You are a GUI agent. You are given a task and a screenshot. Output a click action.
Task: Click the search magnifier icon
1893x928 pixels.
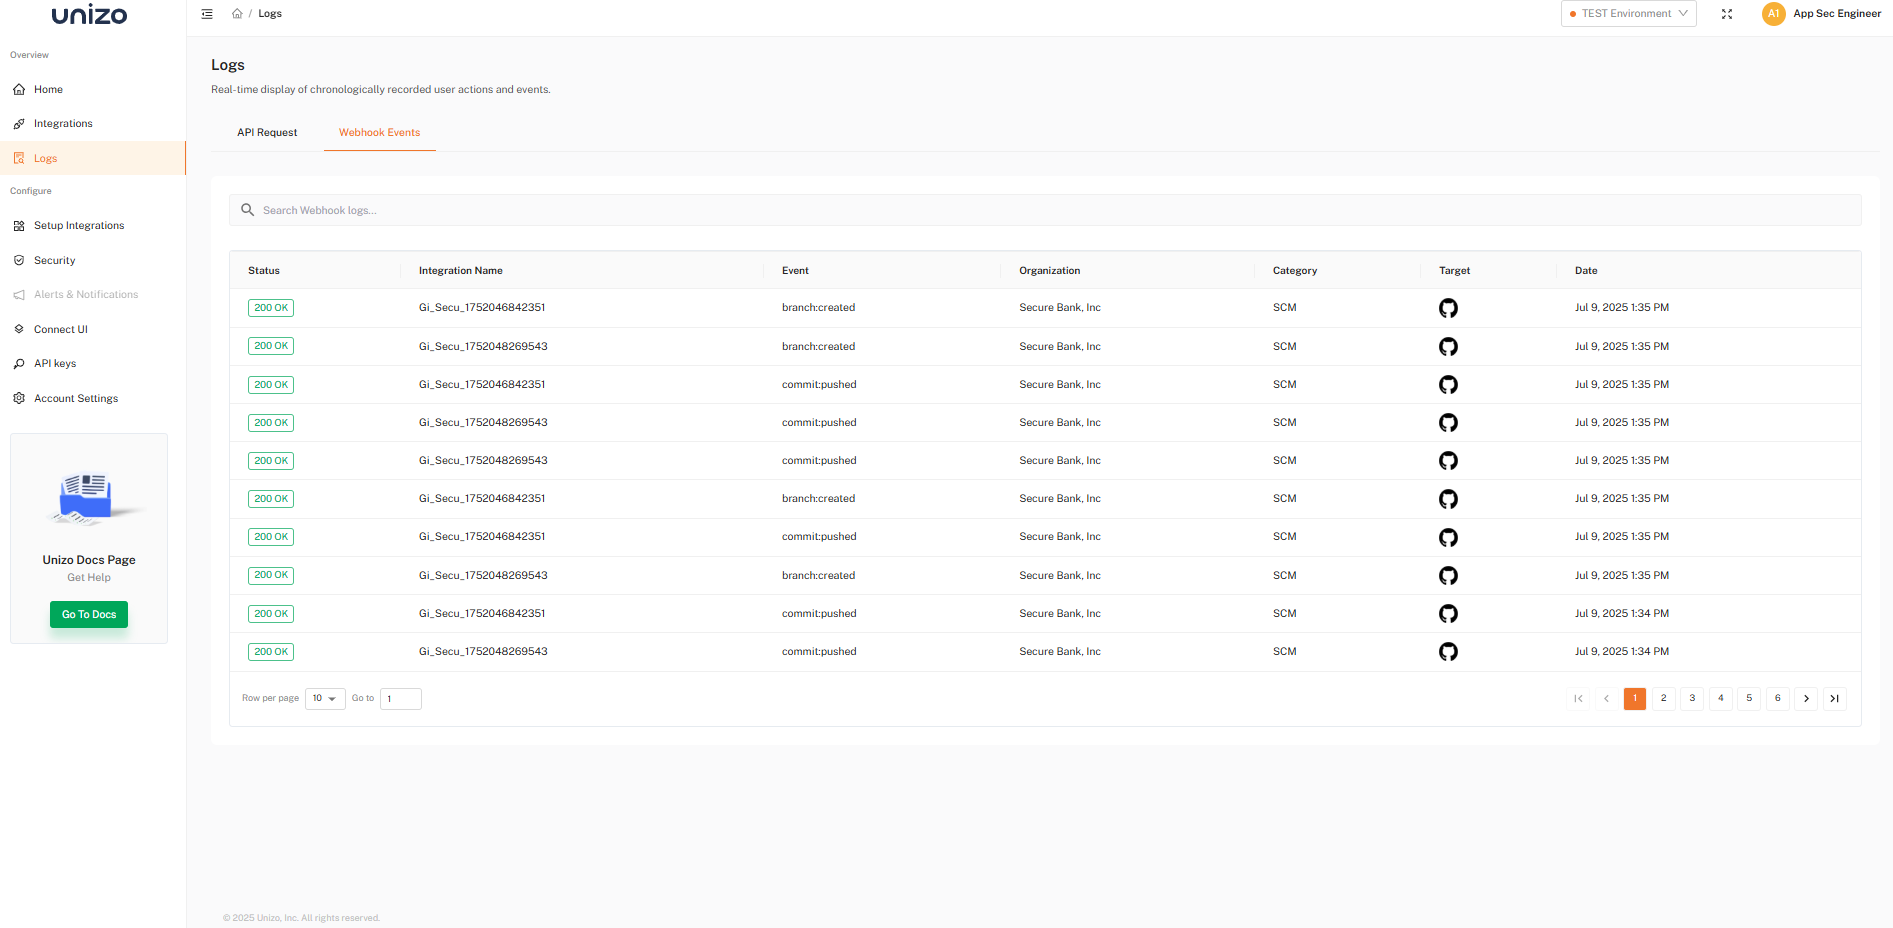pyautogui.click(x=248, y=210)
